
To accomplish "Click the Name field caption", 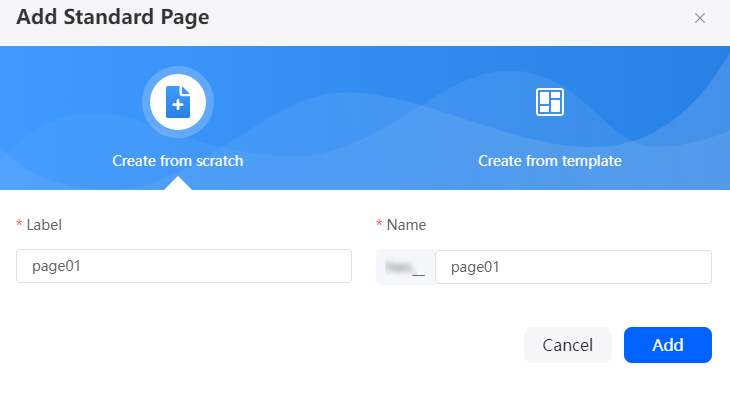I will pos(406,225).
